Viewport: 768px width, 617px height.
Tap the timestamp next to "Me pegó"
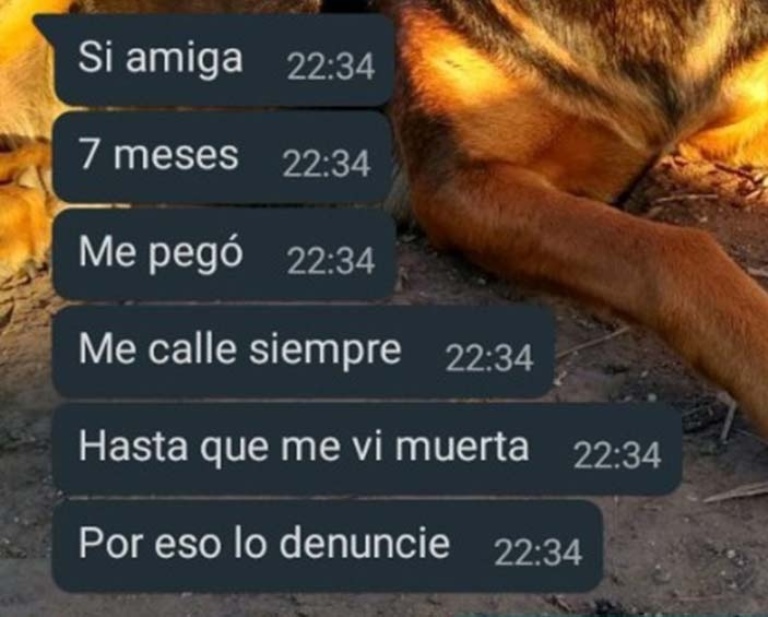(x=331, y=261)
